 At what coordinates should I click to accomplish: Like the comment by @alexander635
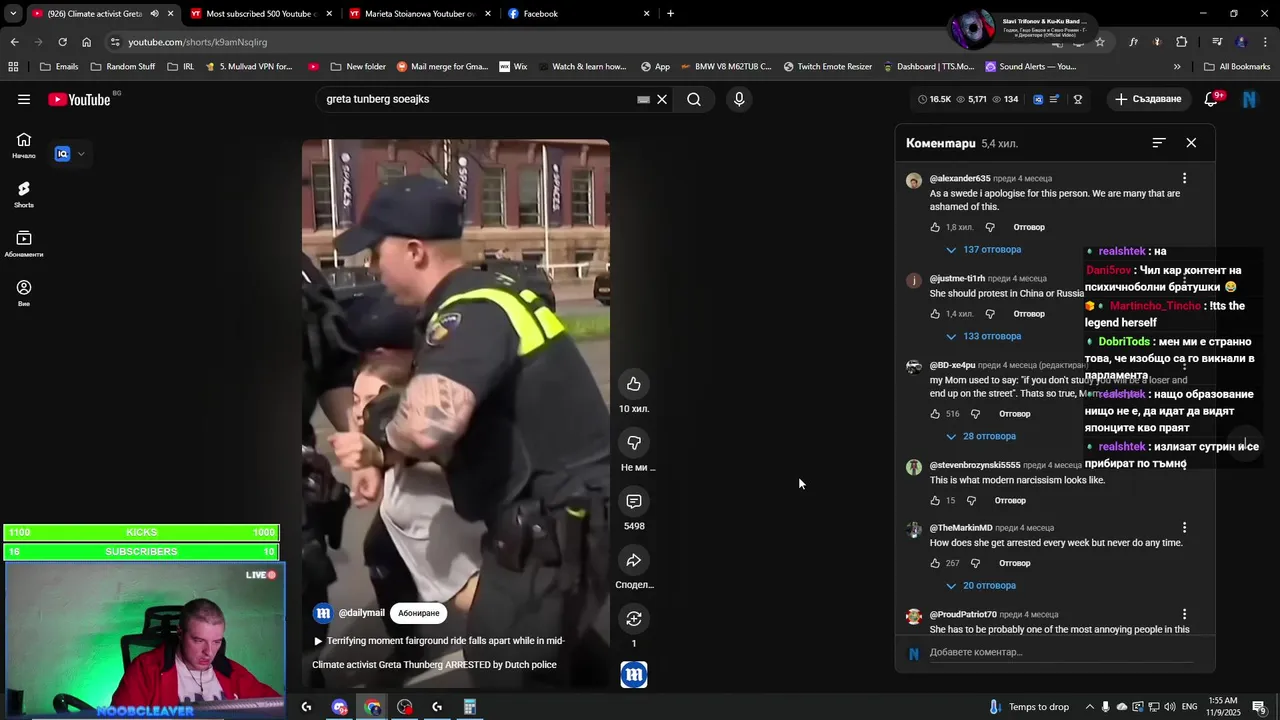935,228
